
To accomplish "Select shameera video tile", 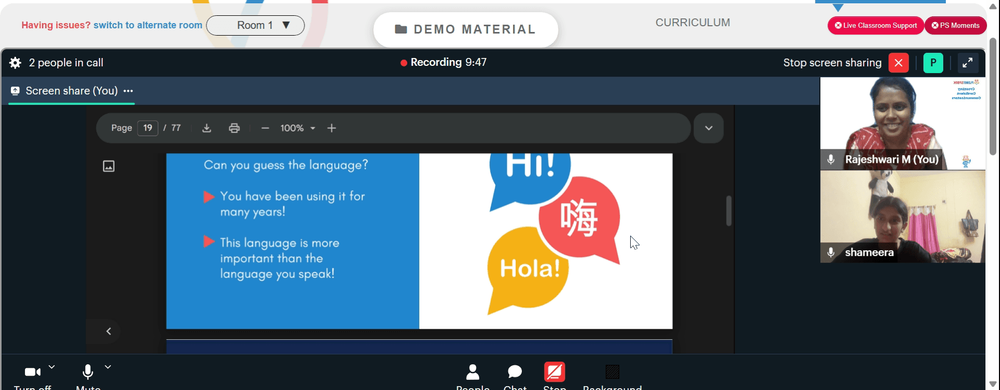I will coord(902,217).
